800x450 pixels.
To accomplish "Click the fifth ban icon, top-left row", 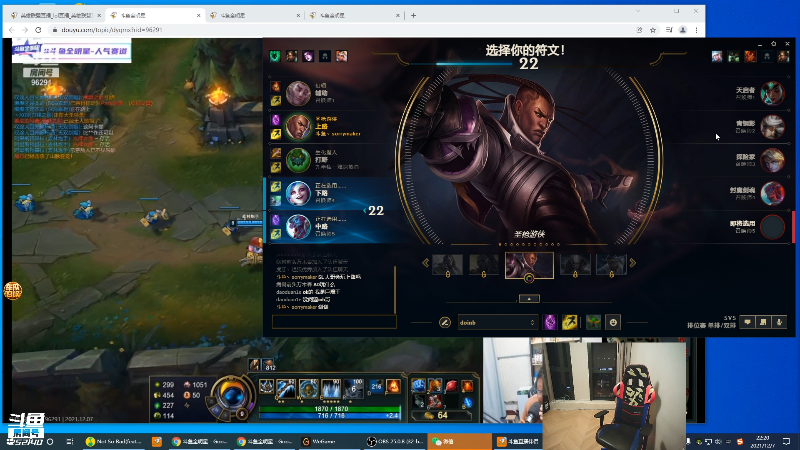I will coord(341,56).
